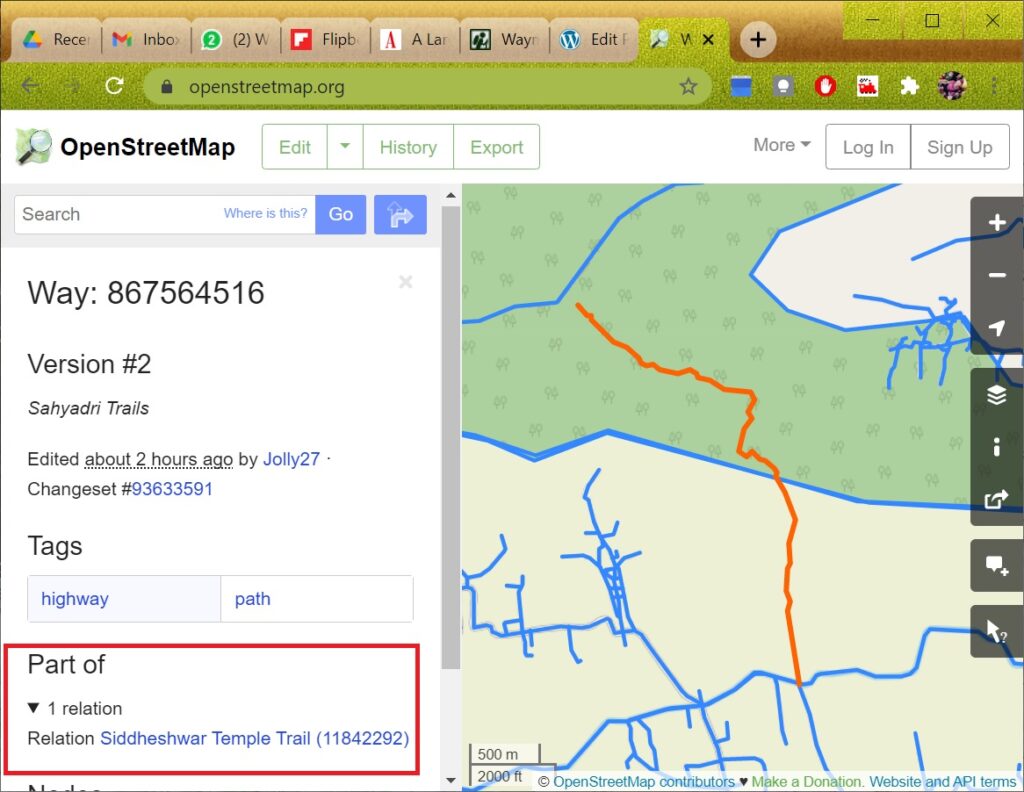Open the Edit dropdown arrow
This screenshot has height=792, width=1024.
(x=345, y=147)
